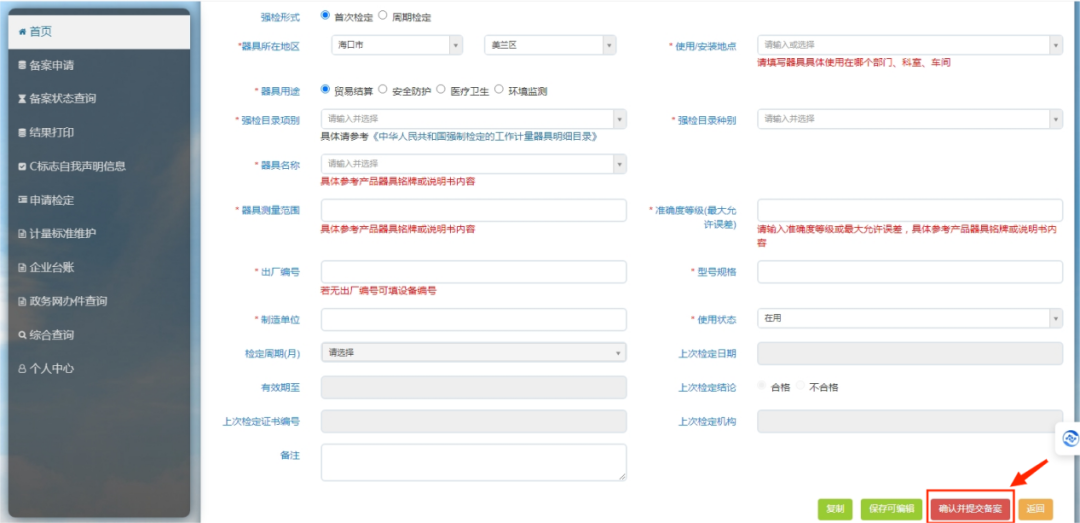Screen dimensions: 1080x523
Task: Open the 美兰区 district dropdown
Action: click(x=550, y=45)
